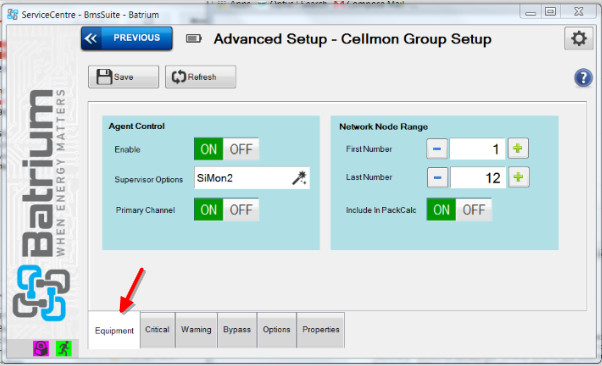This screenshot has height=366, width=602.
Task: Open the Options tab
Action: pyautogui.click(x=276, y=330)
